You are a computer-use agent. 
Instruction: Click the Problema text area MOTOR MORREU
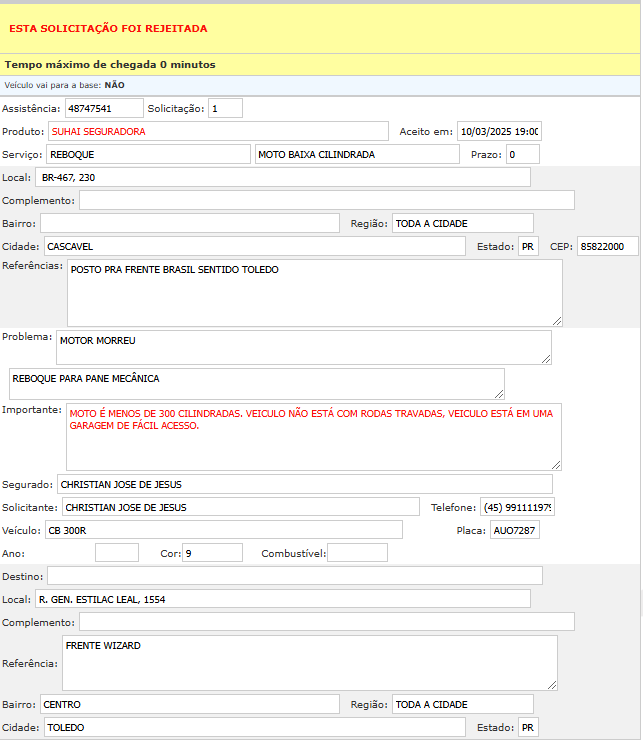(x=303, y=347)
